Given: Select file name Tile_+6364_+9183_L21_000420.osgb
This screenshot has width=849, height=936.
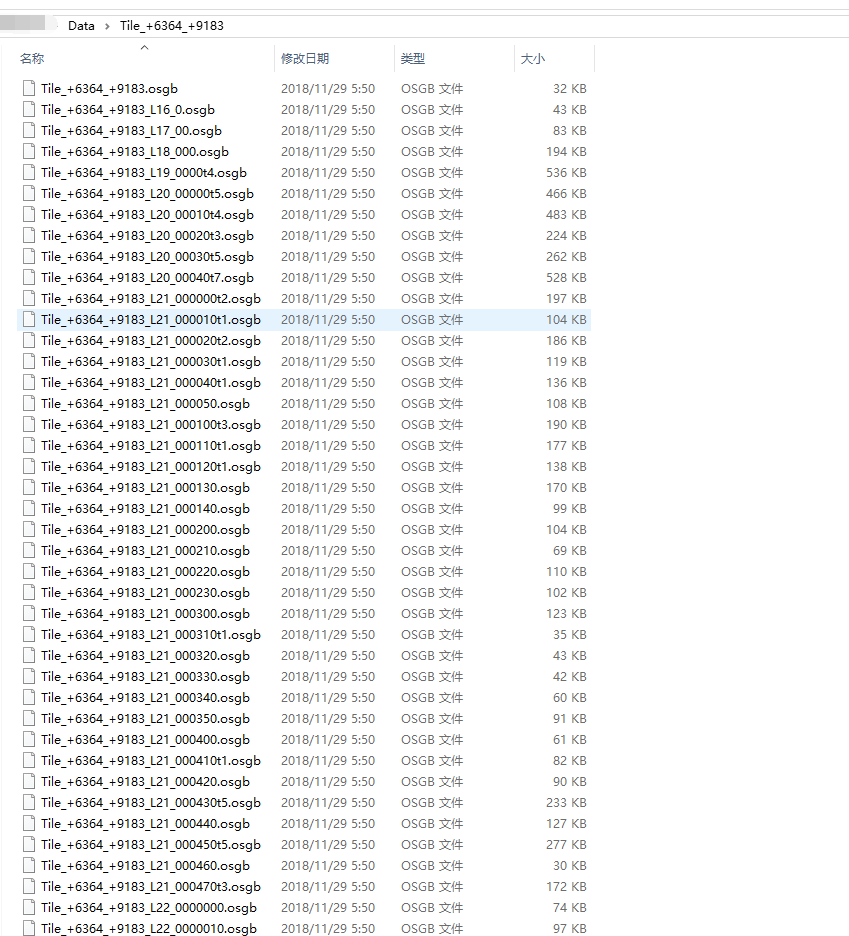Looking at the screenshot, I should [145, 781].
